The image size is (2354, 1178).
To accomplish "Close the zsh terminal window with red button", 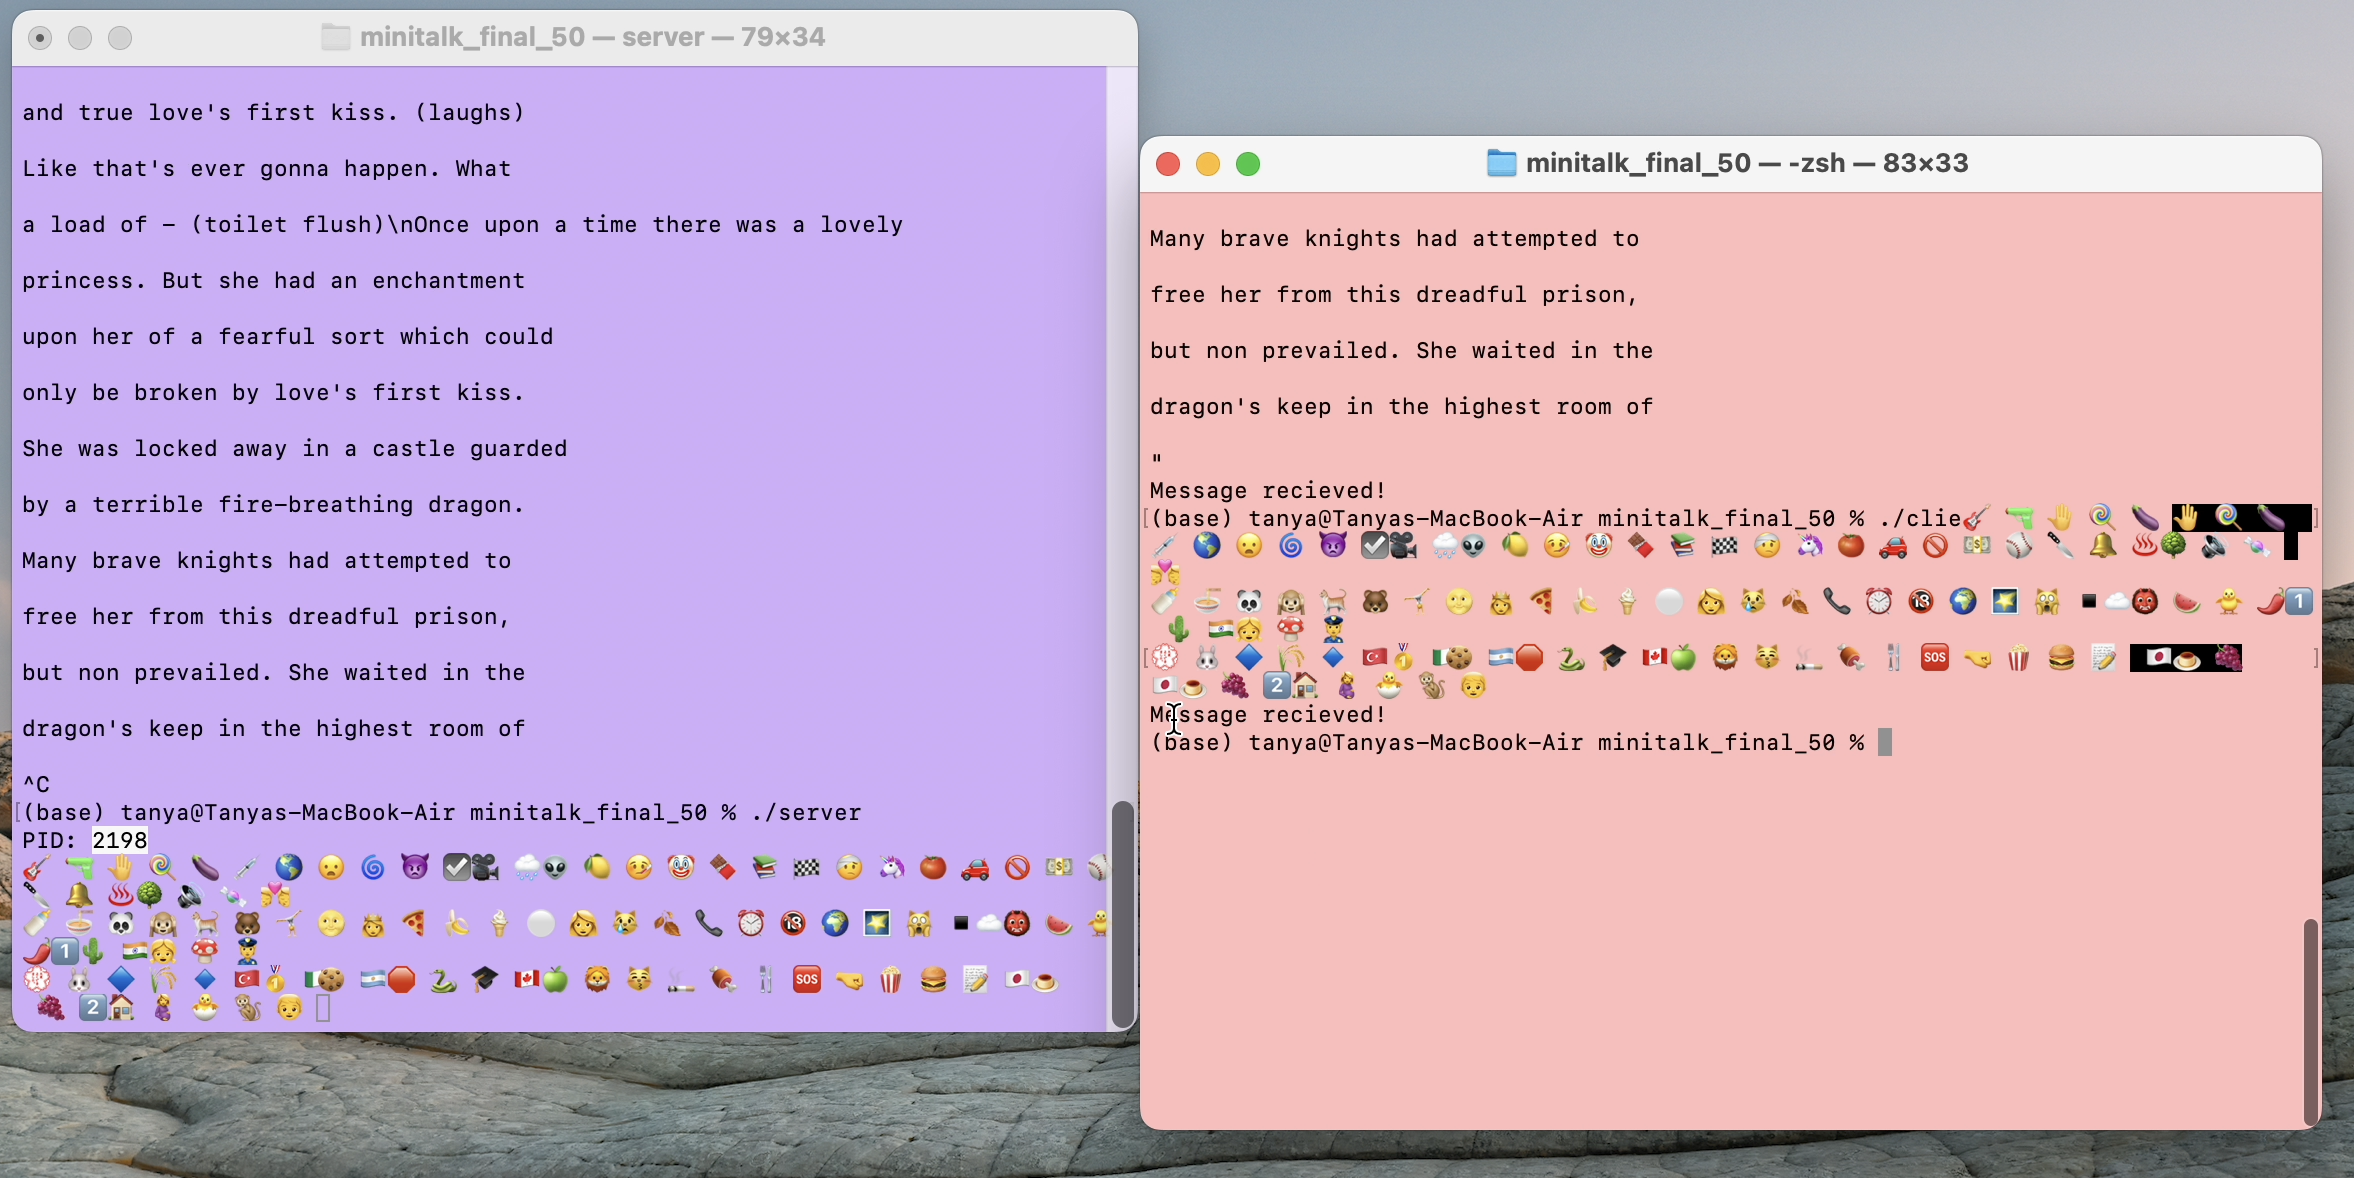I will click(x=1168, y=164).
